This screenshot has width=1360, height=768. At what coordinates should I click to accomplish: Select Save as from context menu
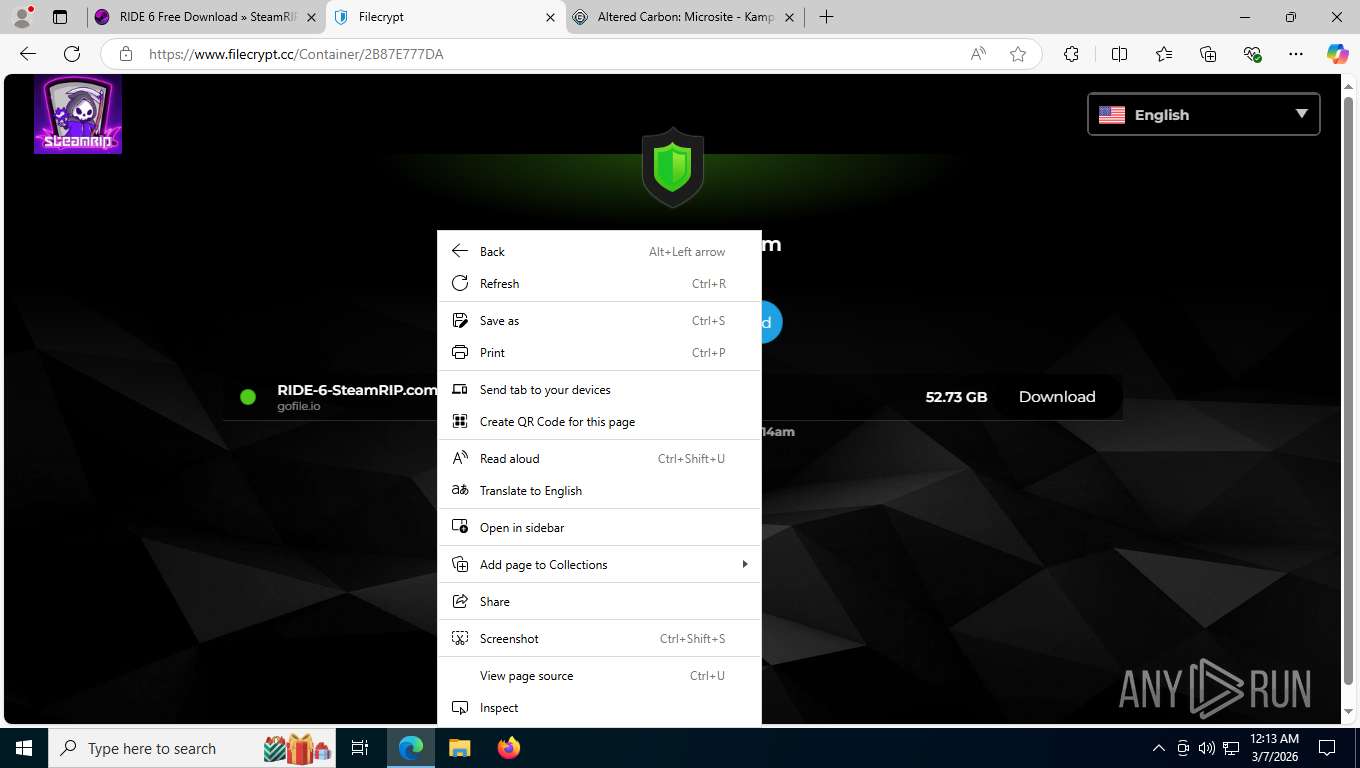pyautogui.click(x=600, y=321)
